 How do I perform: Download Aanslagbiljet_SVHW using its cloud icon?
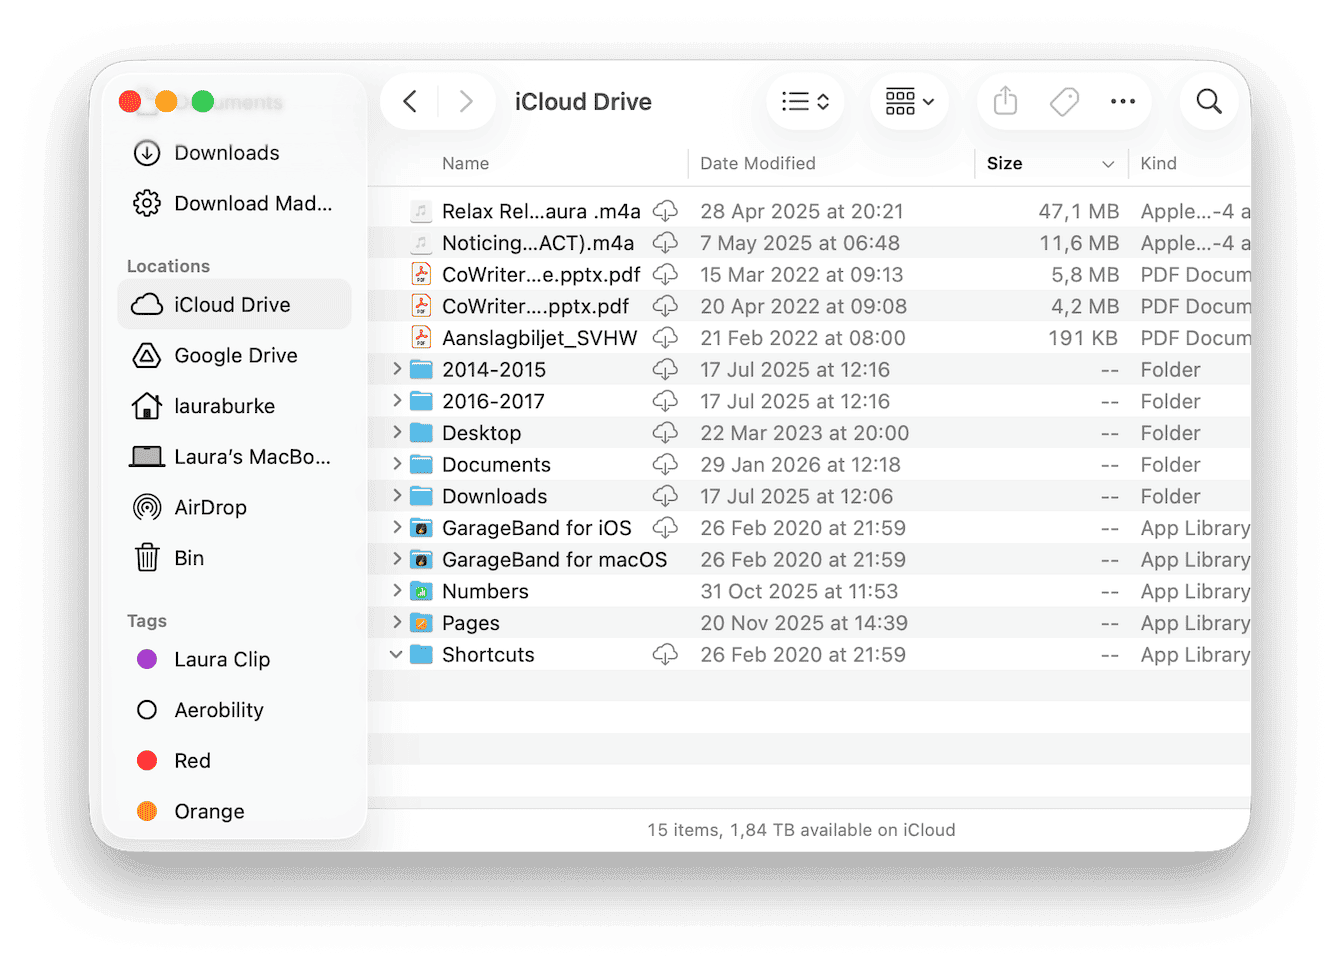(x=665, y=337)
